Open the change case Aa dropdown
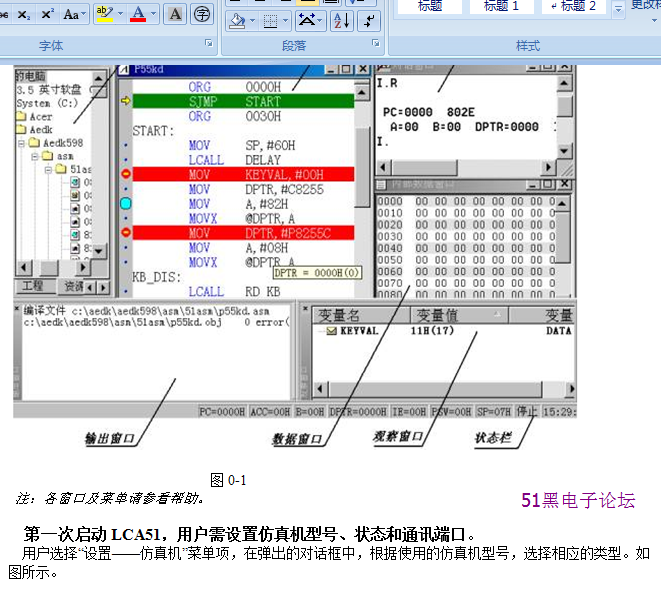661x594 pixels. 76,14
